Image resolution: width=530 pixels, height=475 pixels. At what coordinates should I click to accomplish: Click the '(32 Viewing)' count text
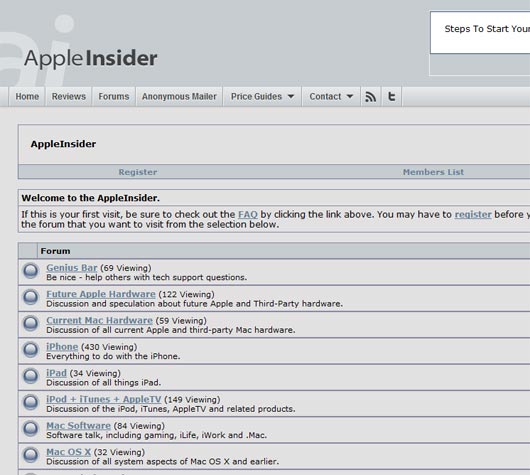pyautogui.click(x=119, y=452)
